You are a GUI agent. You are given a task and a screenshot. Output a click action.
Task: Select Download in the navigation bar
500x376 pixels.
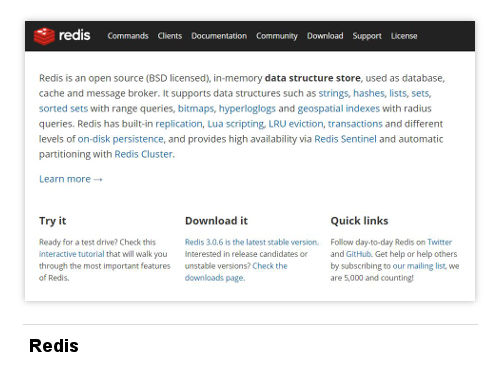(325, 36)
